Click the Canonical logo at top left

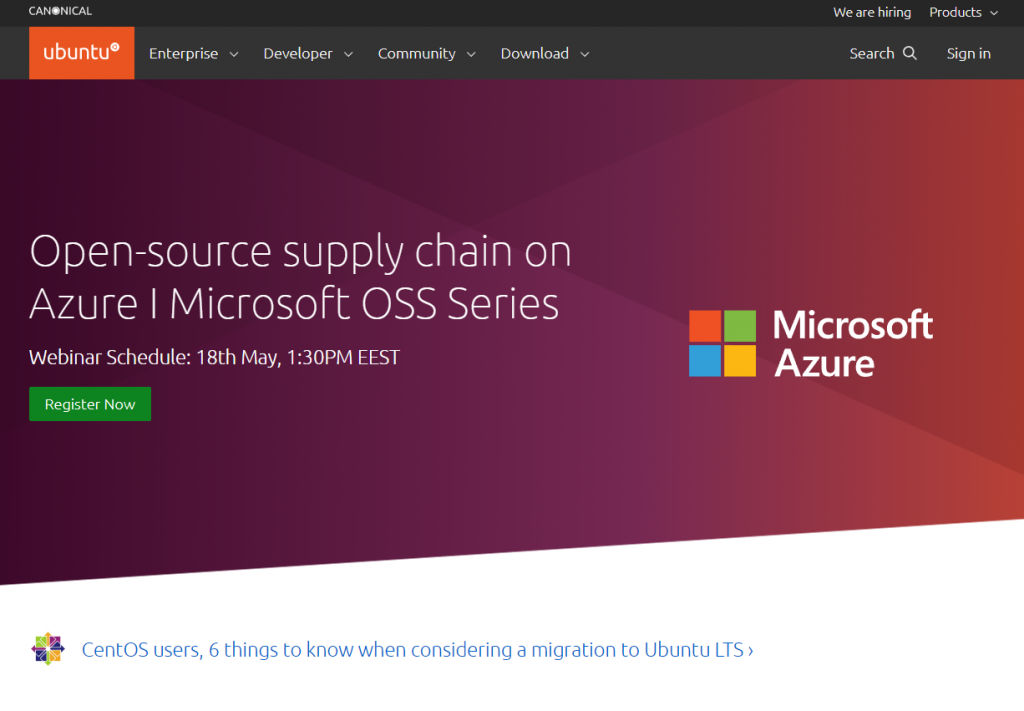[60, 11]
